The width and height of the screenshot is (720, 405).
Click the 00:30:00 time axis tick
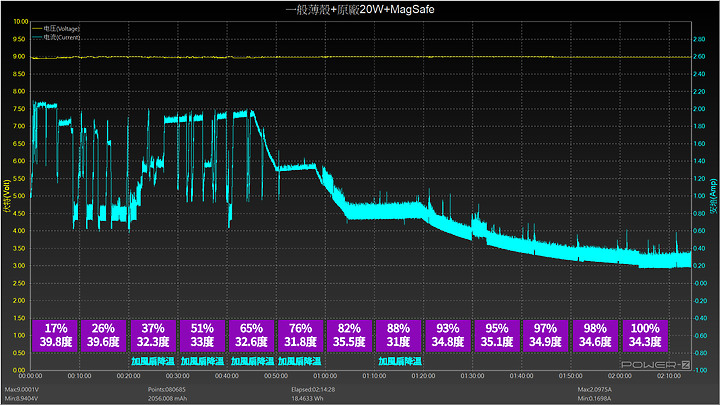pyautogui.click(x=178, y=376)
